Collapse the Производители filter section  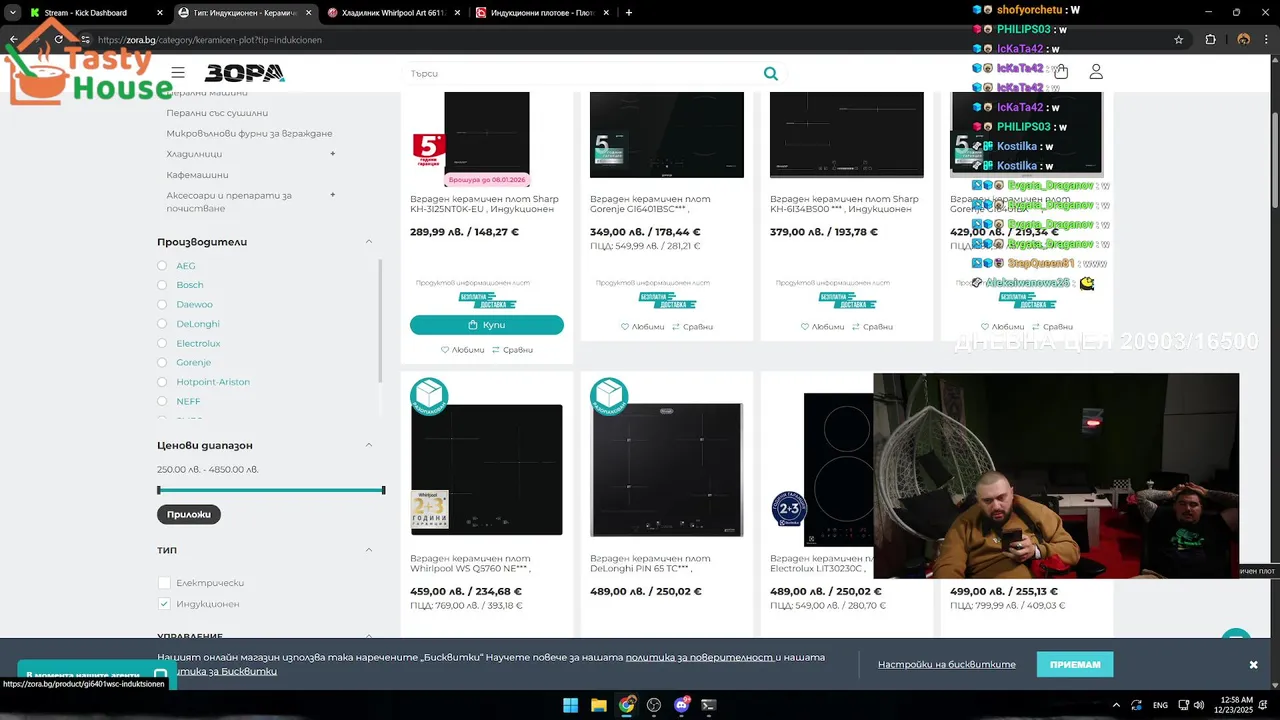(x=368, y=242)
